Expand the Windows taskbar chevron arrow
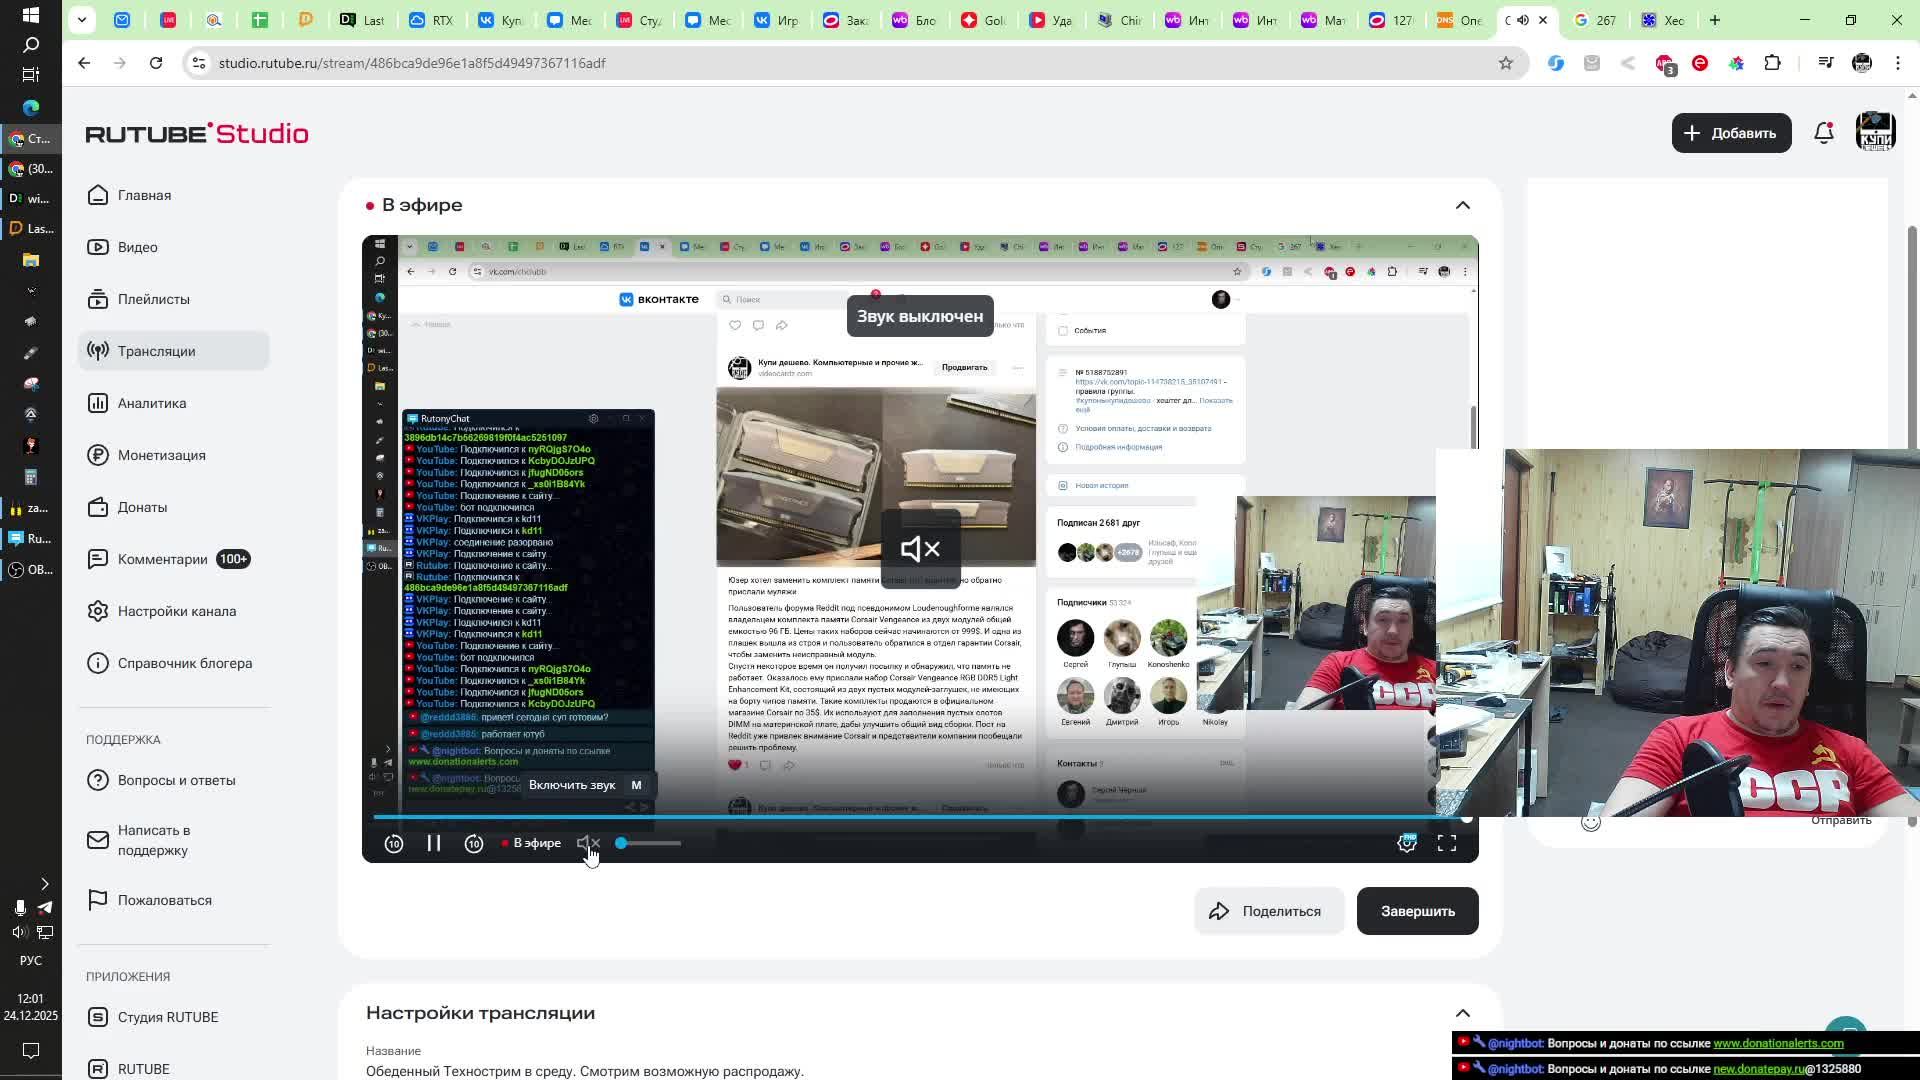Image resolution: width=1920 pixels, height=1080 pixels. coord(44,884)
